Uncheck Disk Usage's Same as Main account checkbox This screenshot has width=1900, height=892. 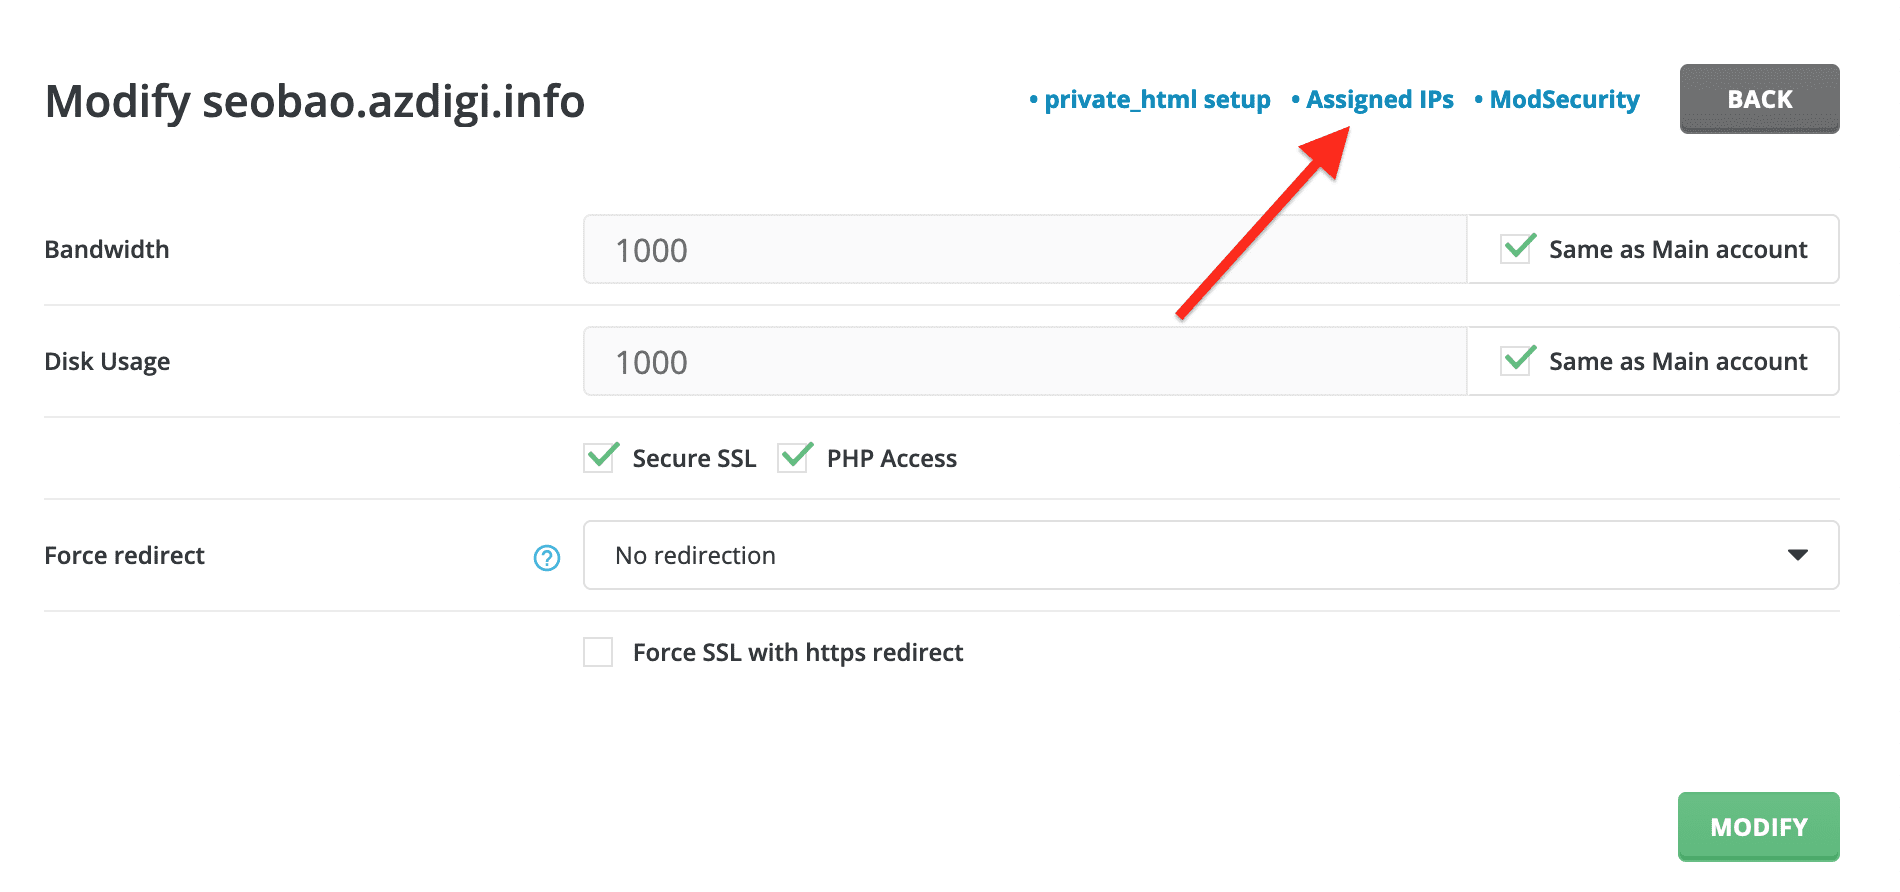pyautogui.click(x=1518, y=361)
